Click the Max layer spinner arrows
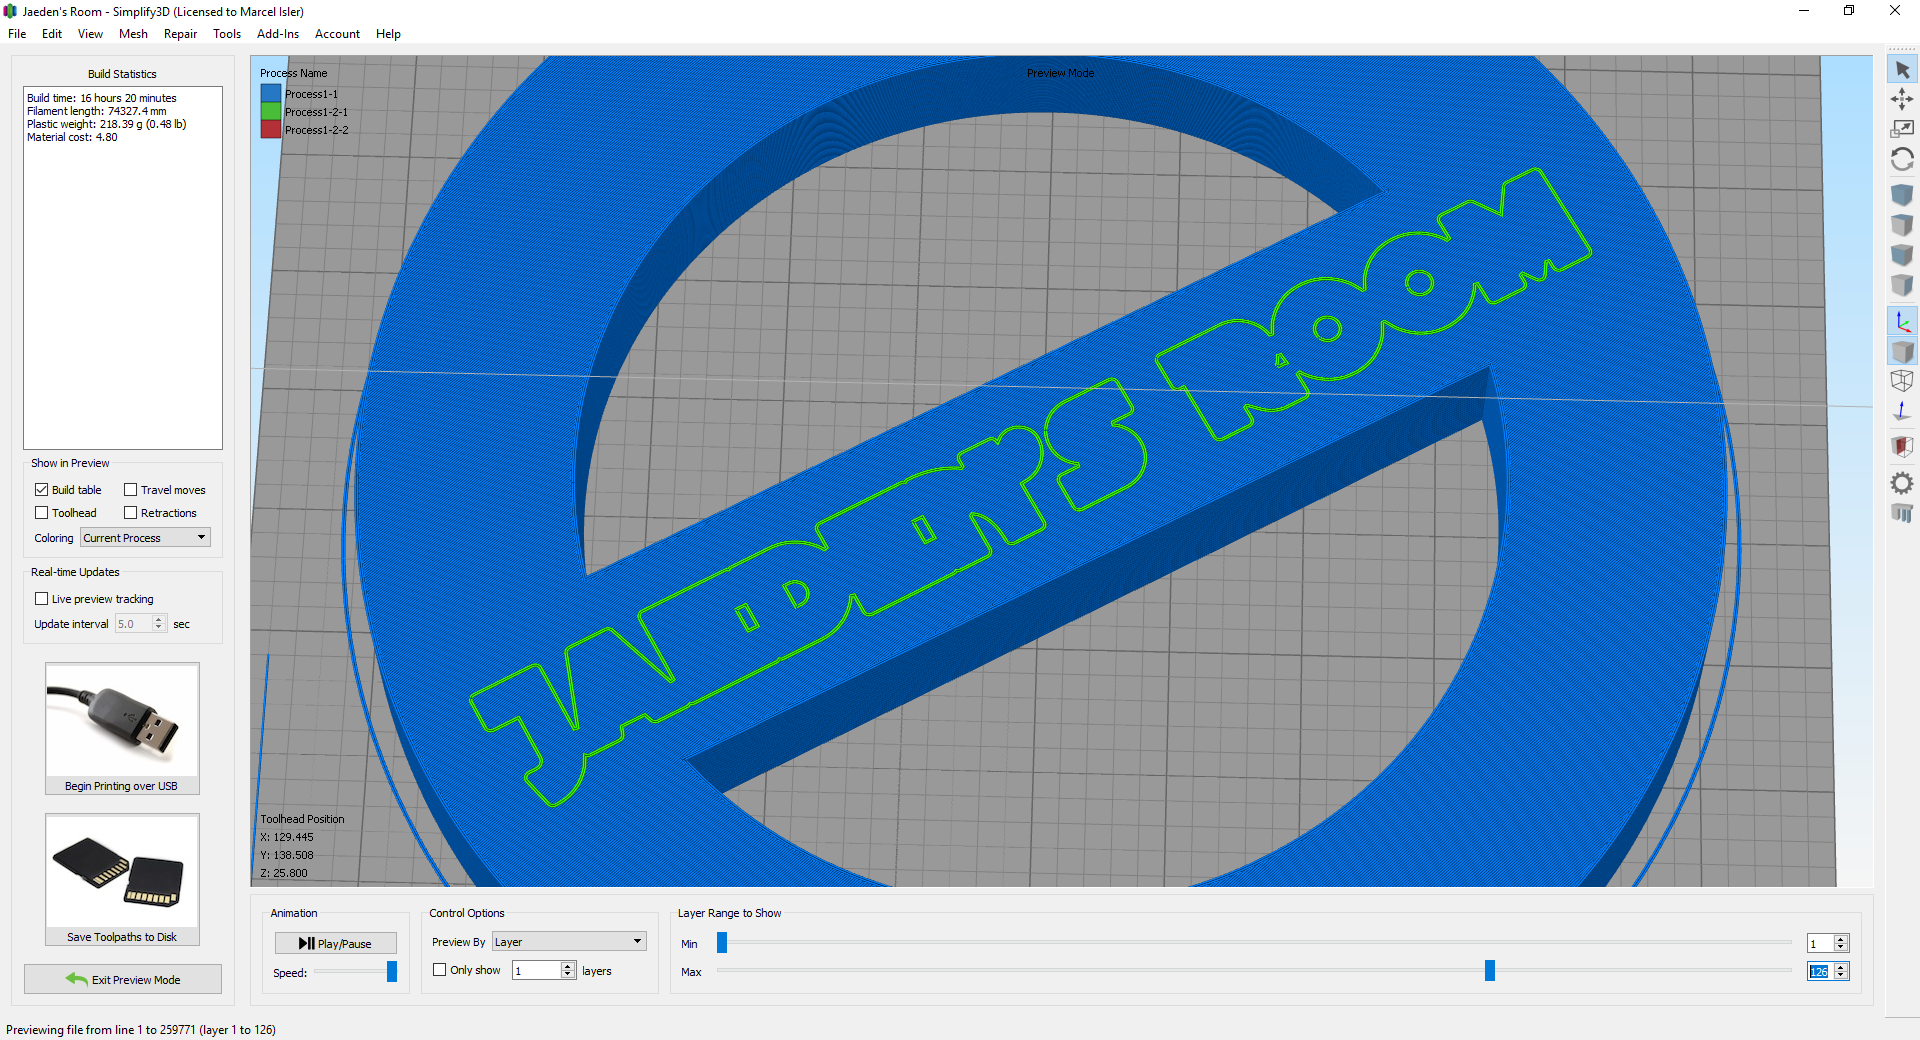 pyautogui.click(x=1841, y=971)
